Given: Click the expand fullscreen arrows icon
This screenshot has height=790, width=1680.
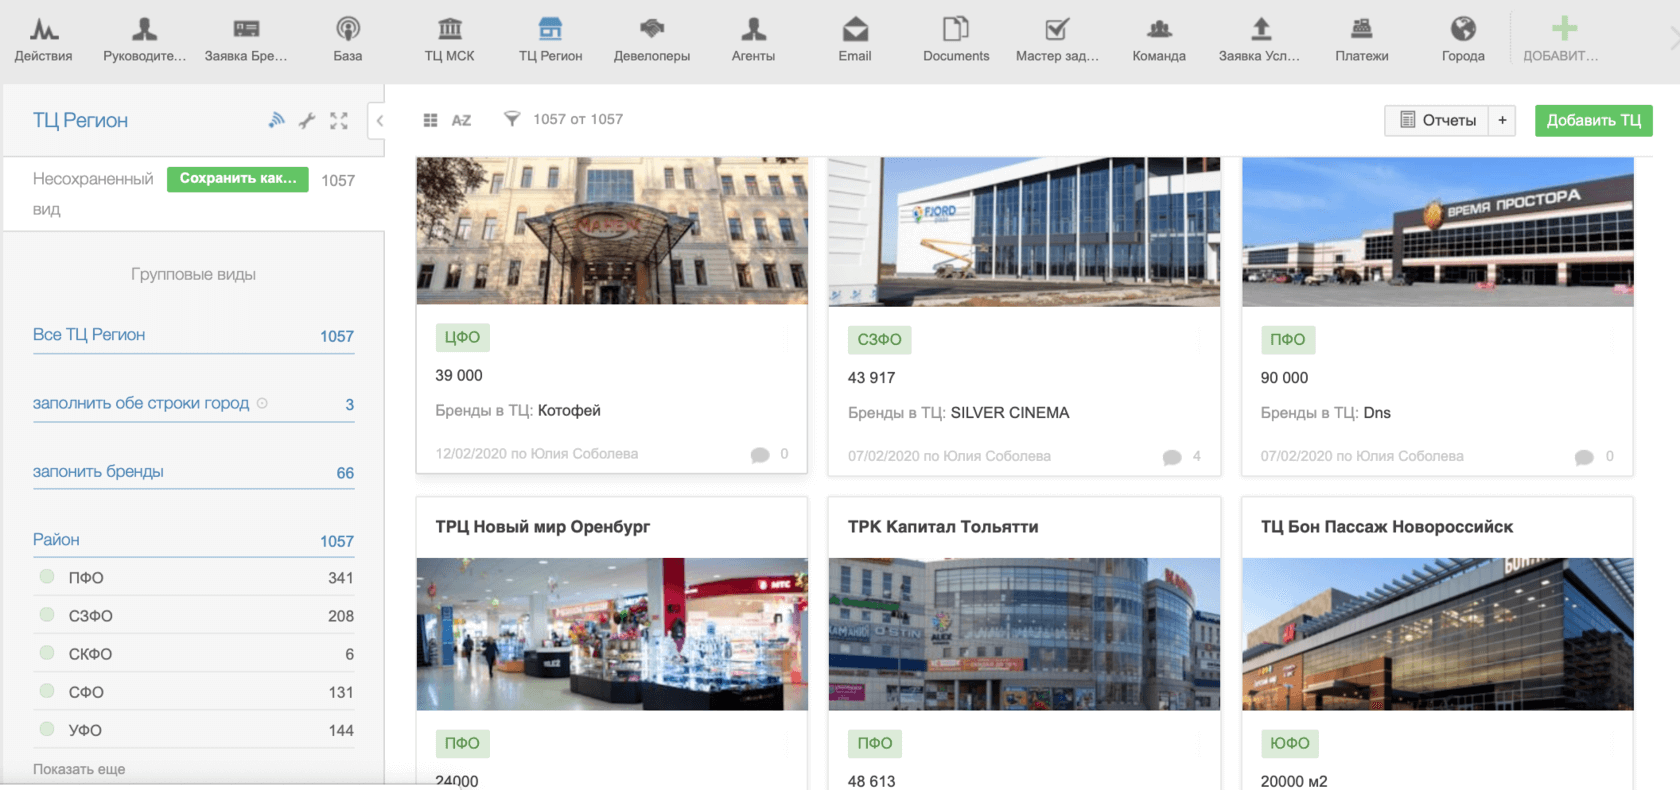Looking at the screenshot, I should click(x=339, y=120).
